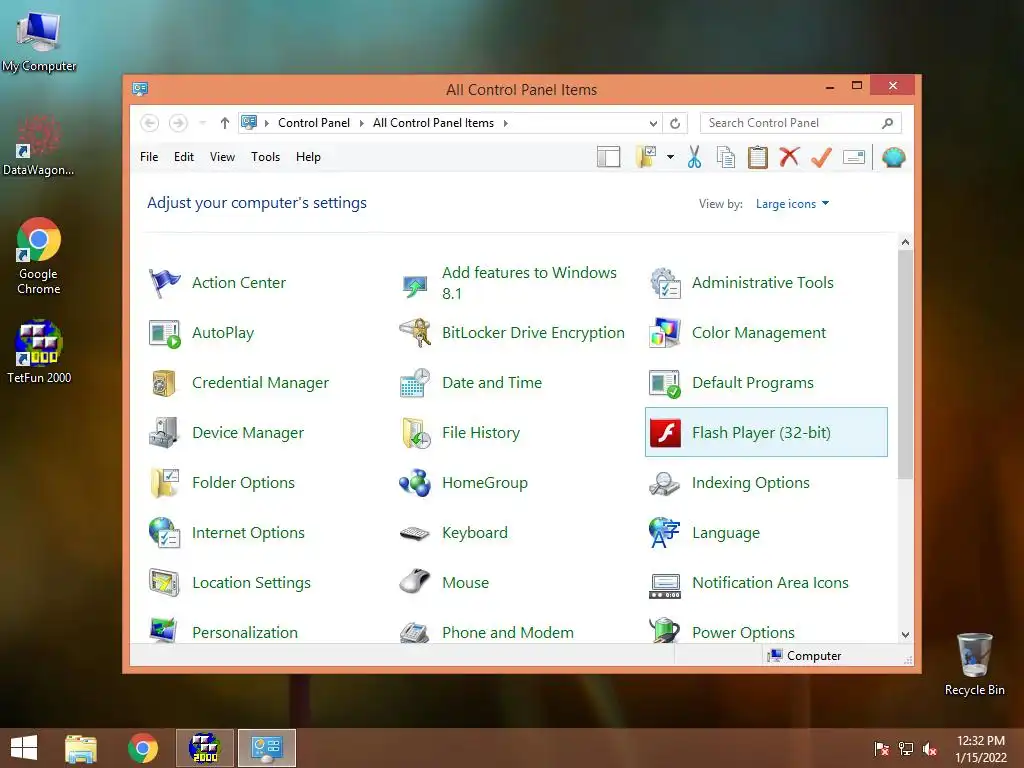The width and height of the screenshot is (1024, 768).
Task: Open the File menu
Action: coord(149,157)
